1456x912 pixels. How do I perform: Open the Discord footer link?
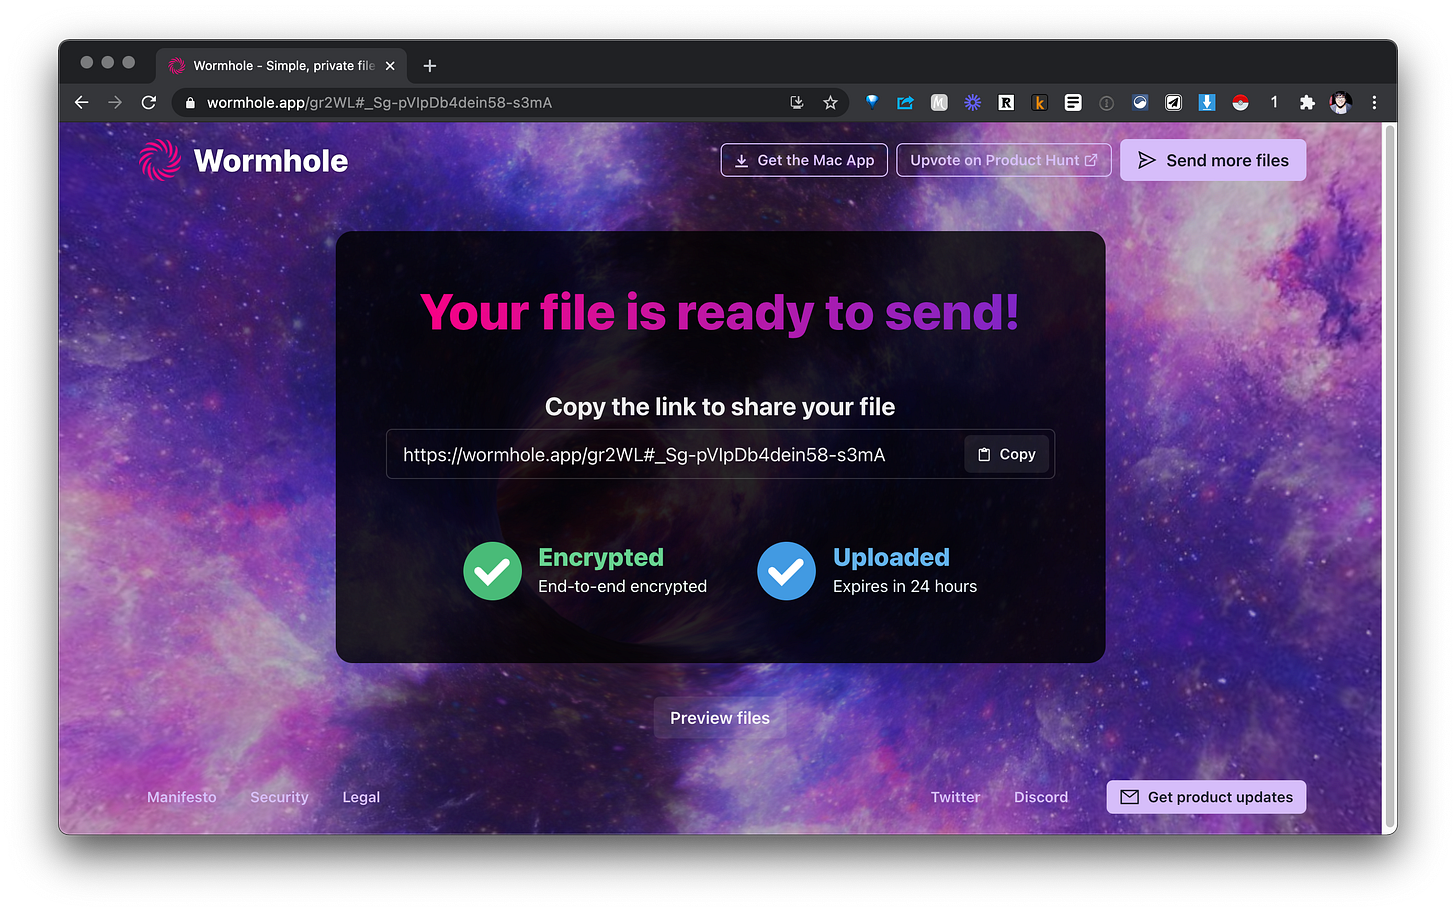point(1041,797)
